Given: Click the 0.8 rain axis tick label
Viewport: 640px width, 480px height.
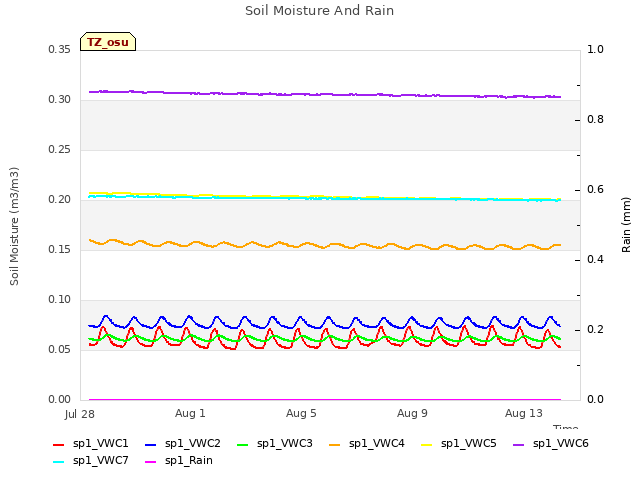Looking at the screenshot, I should (596, 120).
